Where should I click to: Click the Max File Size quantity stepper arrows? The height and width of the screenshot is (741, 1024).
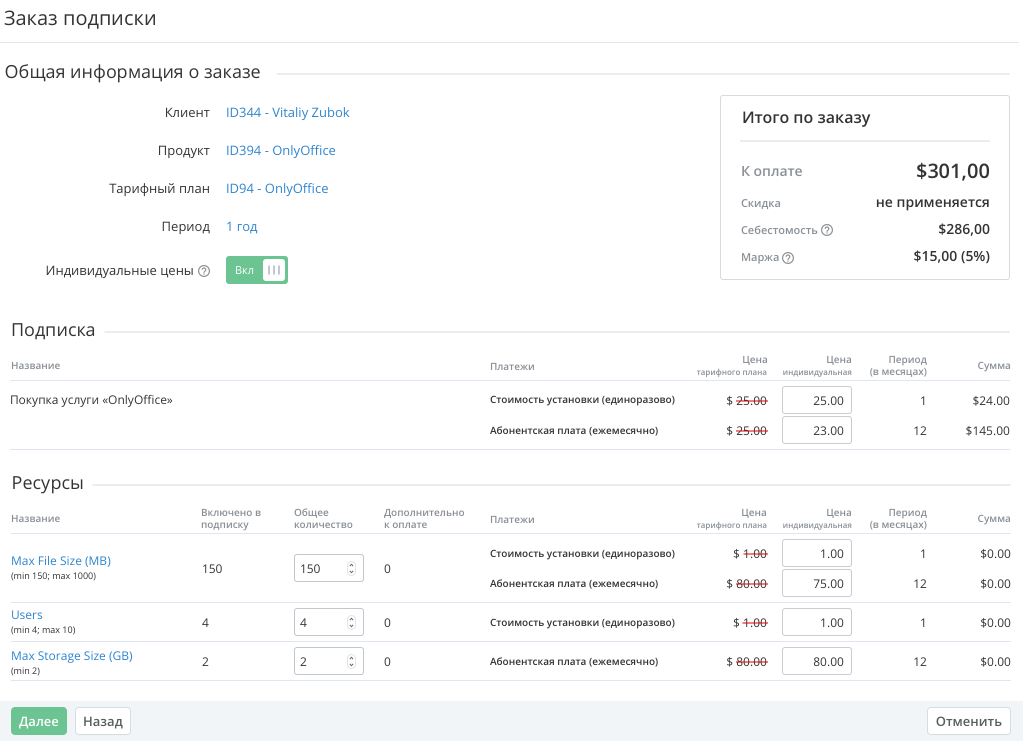[351, 569]
